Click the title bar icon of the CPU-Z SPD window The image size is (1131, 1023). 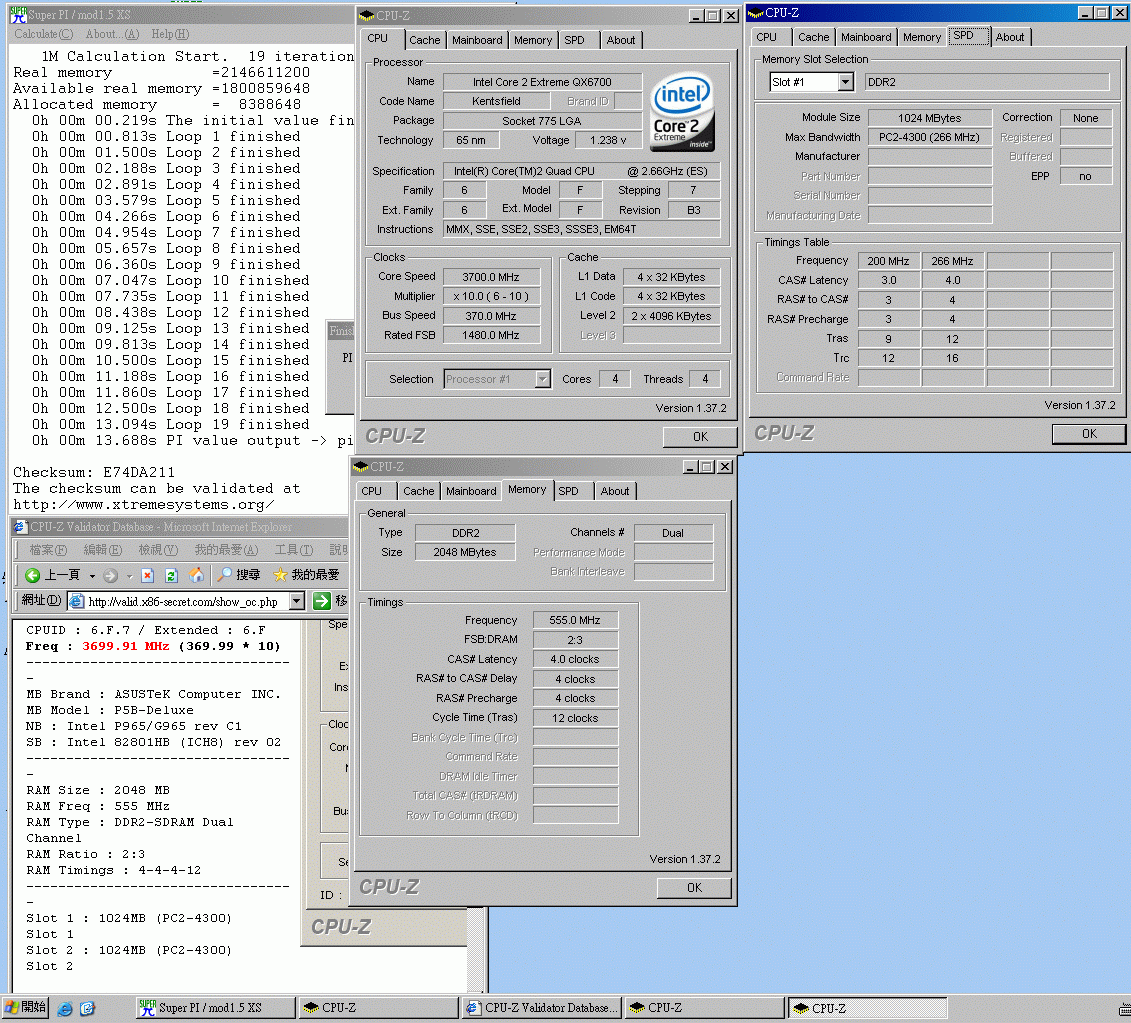[756, 13]
